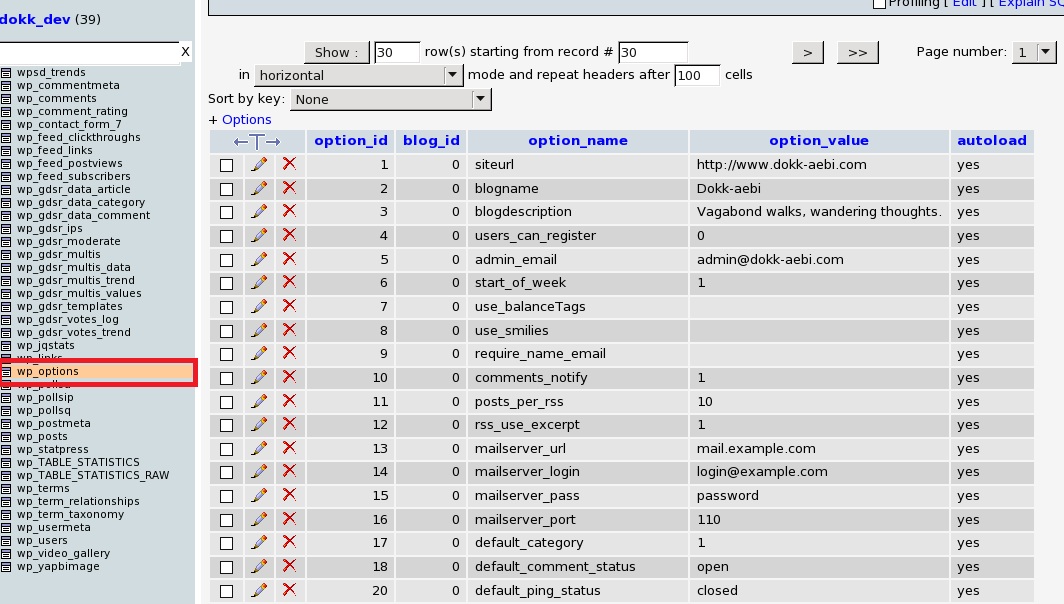Image resolution: width=1064 pixels, height=604 pixels.
Task: Check the box for blogdescription row
Action: pyautogui.click(x=226, y=212)
